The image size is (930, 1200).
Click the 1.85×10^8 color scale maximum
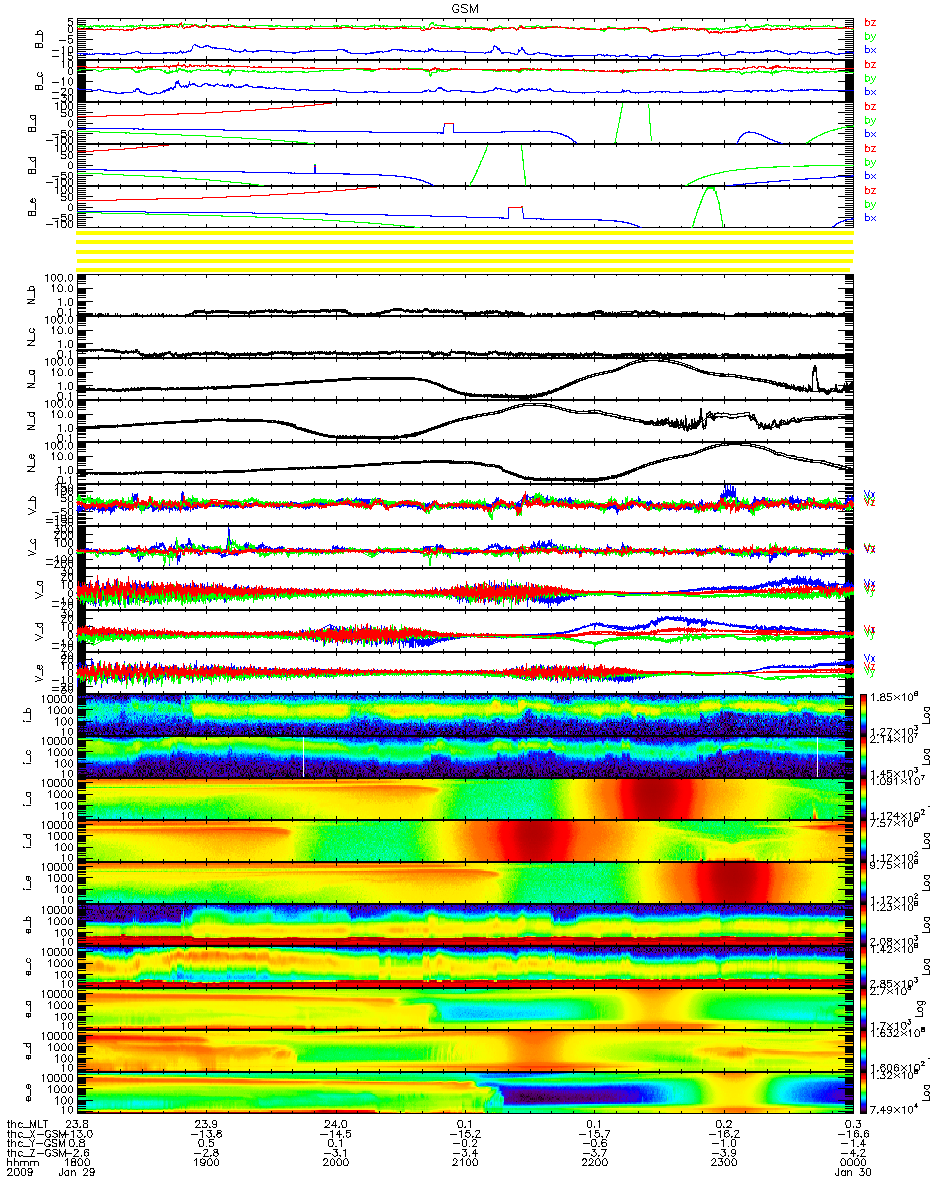892,694
